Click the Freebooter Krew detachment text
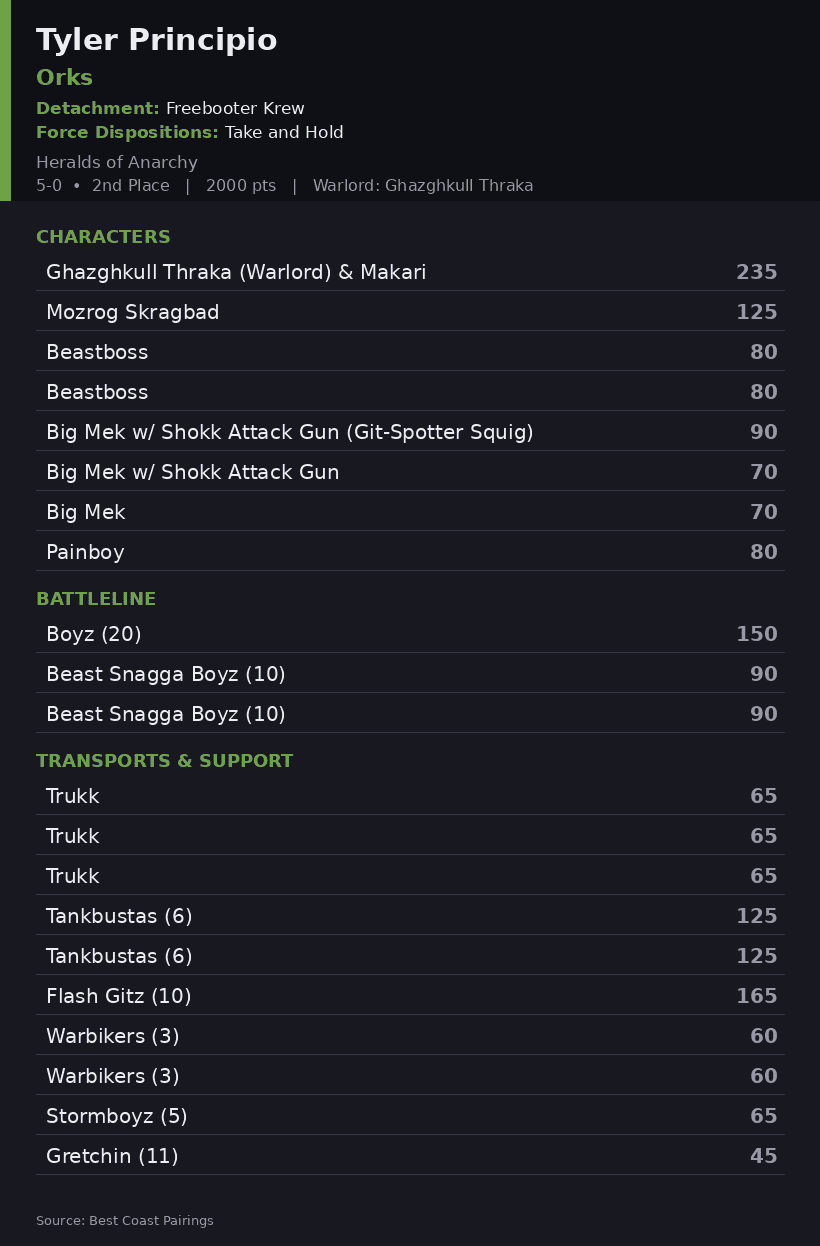 coord(235,108)
